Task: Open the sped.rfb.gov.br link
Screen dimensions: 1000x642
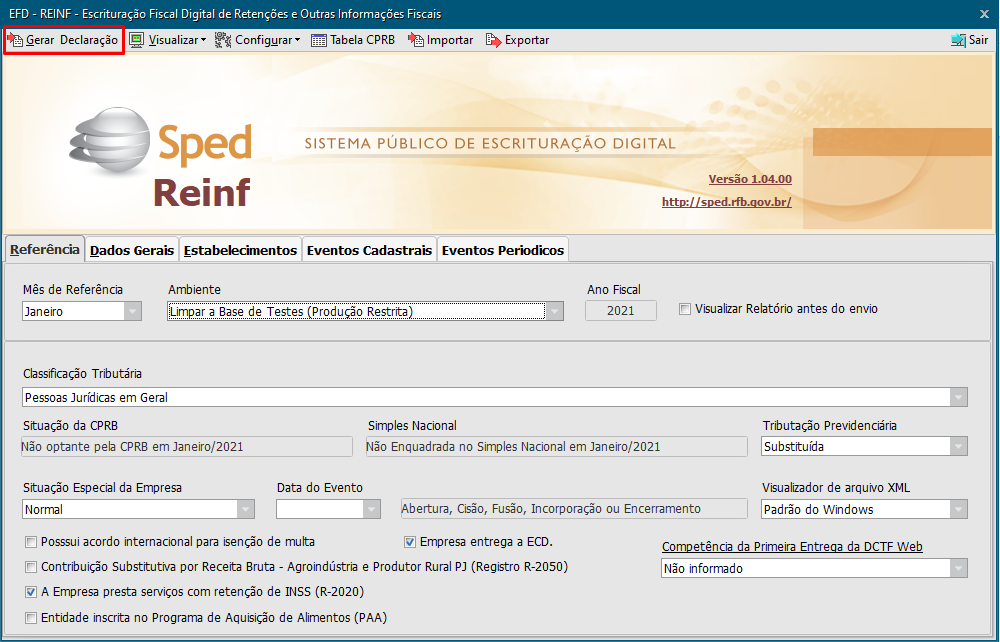Action: tap(726, 202)
